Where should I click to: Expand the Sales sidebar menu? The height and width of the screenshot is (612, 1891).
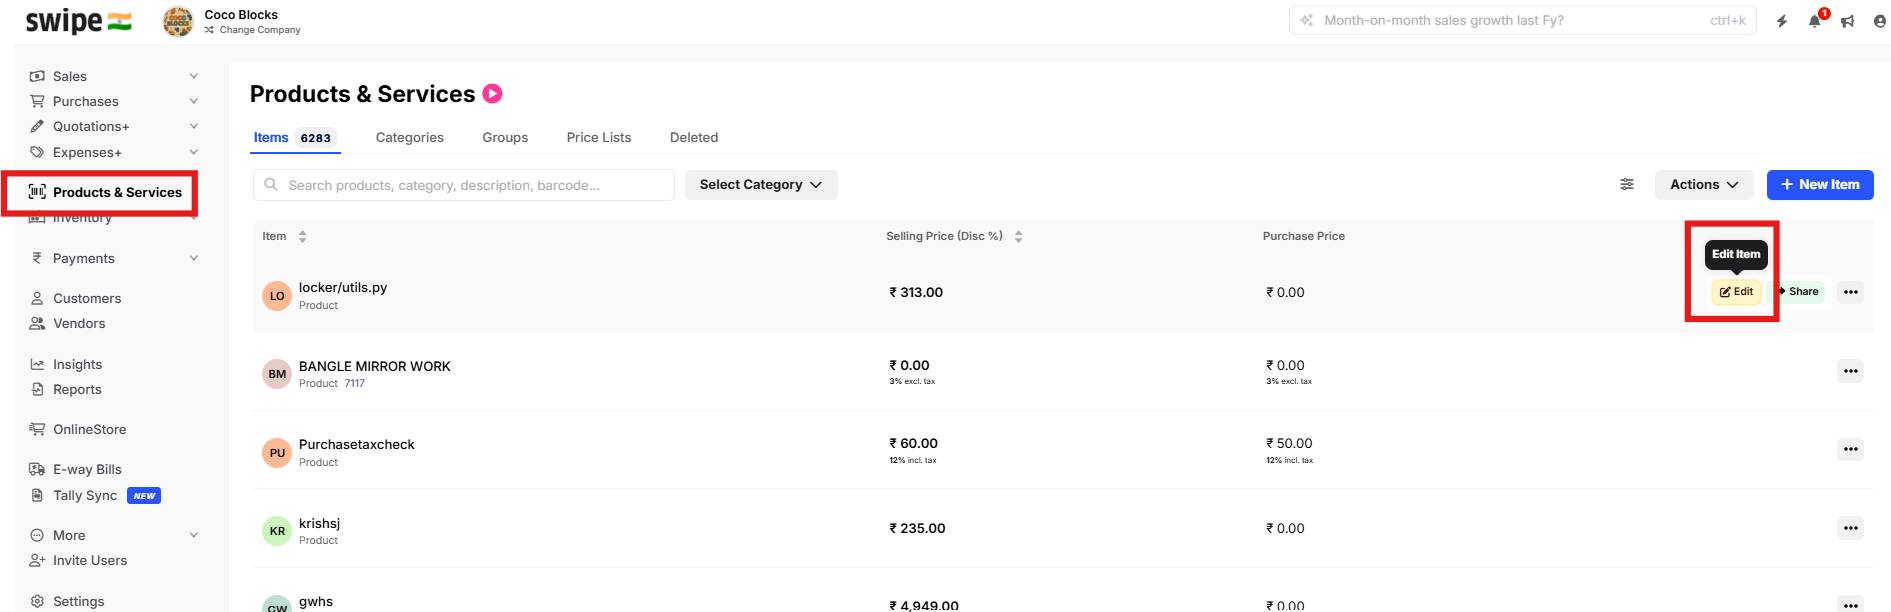click(193, 76)
